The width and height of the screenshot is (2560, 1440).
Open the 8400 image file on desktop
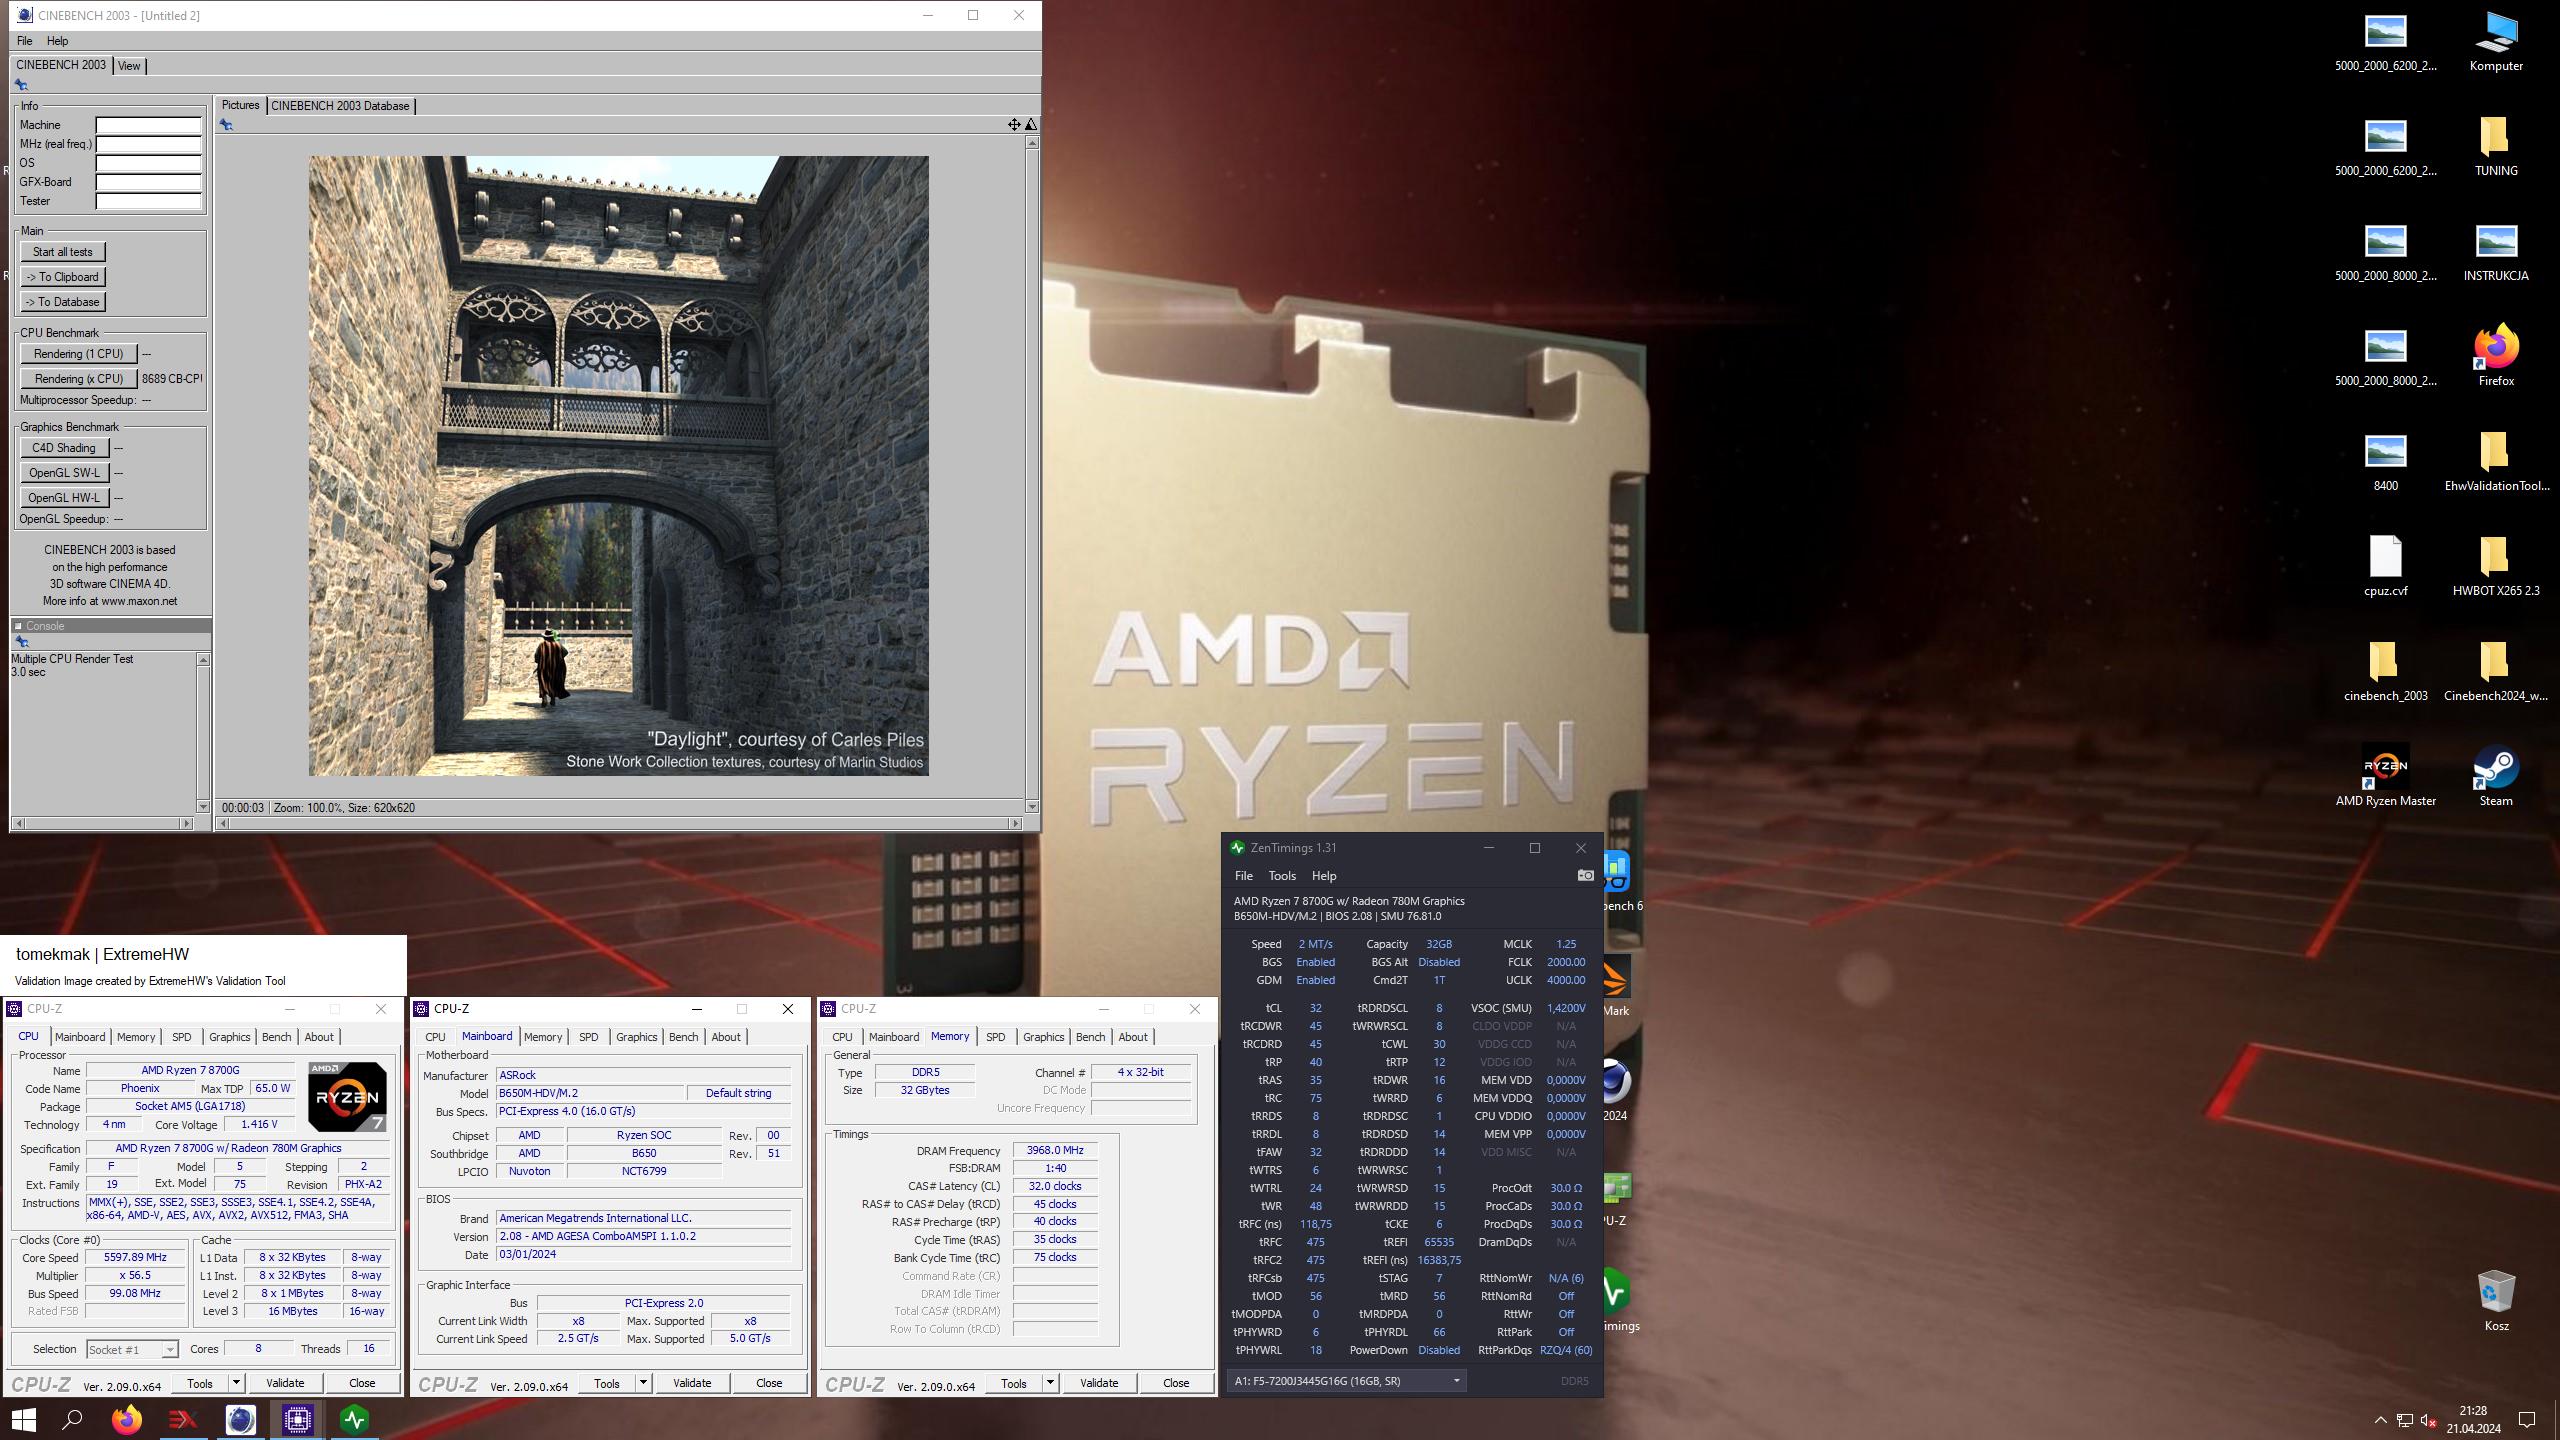2385,462
